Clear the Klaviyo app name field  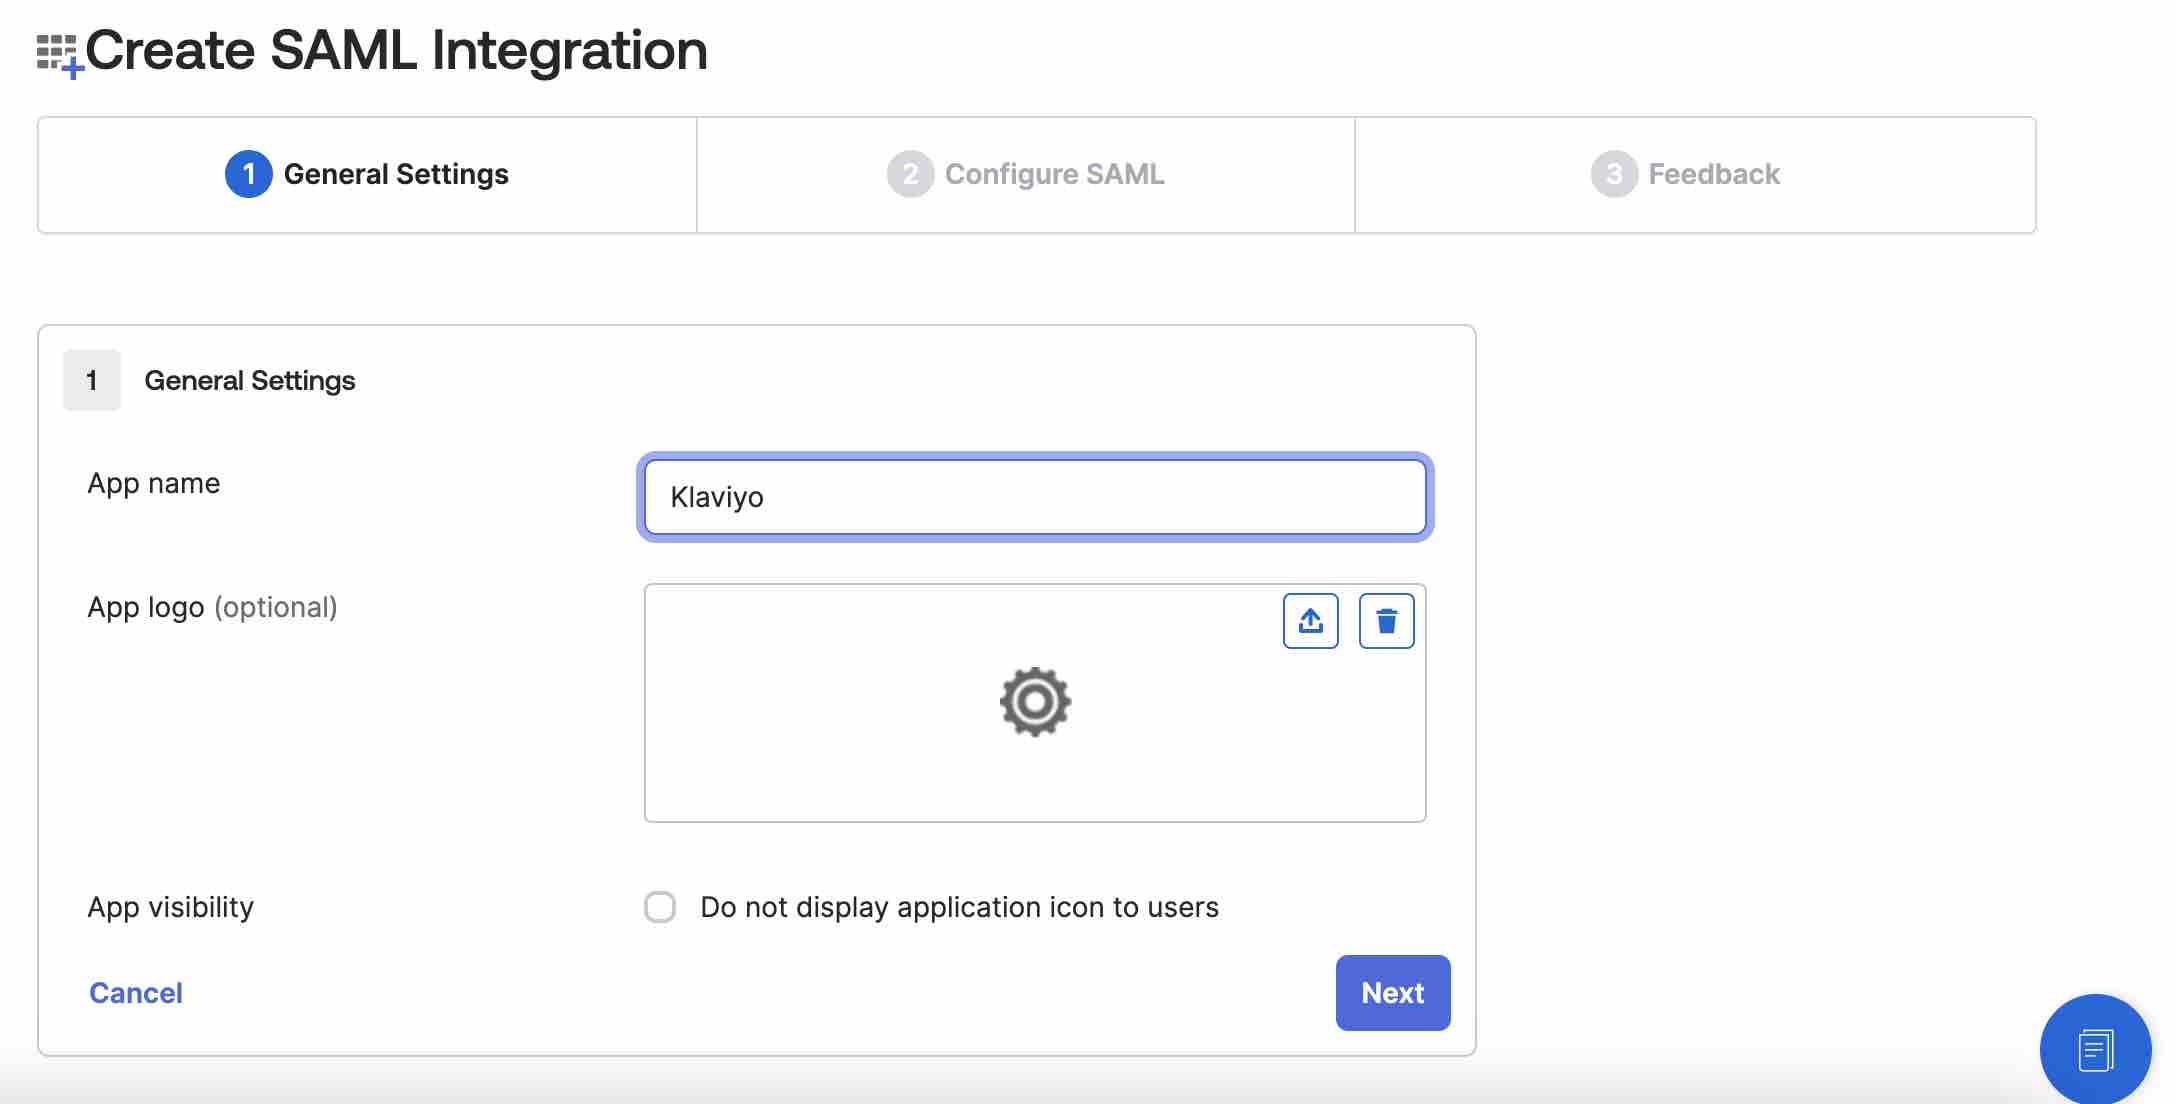(1035, 497)
